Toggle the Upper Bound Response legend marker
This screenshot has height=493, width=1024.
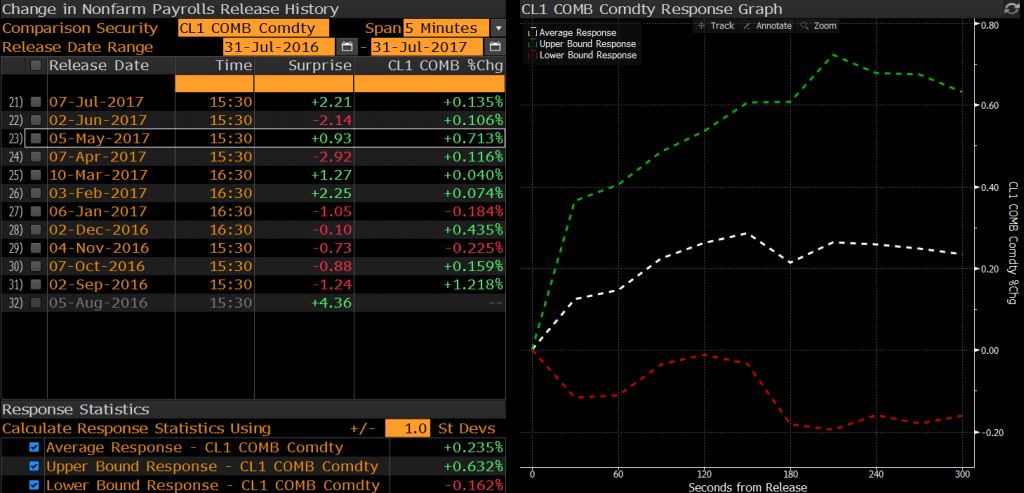532,44
